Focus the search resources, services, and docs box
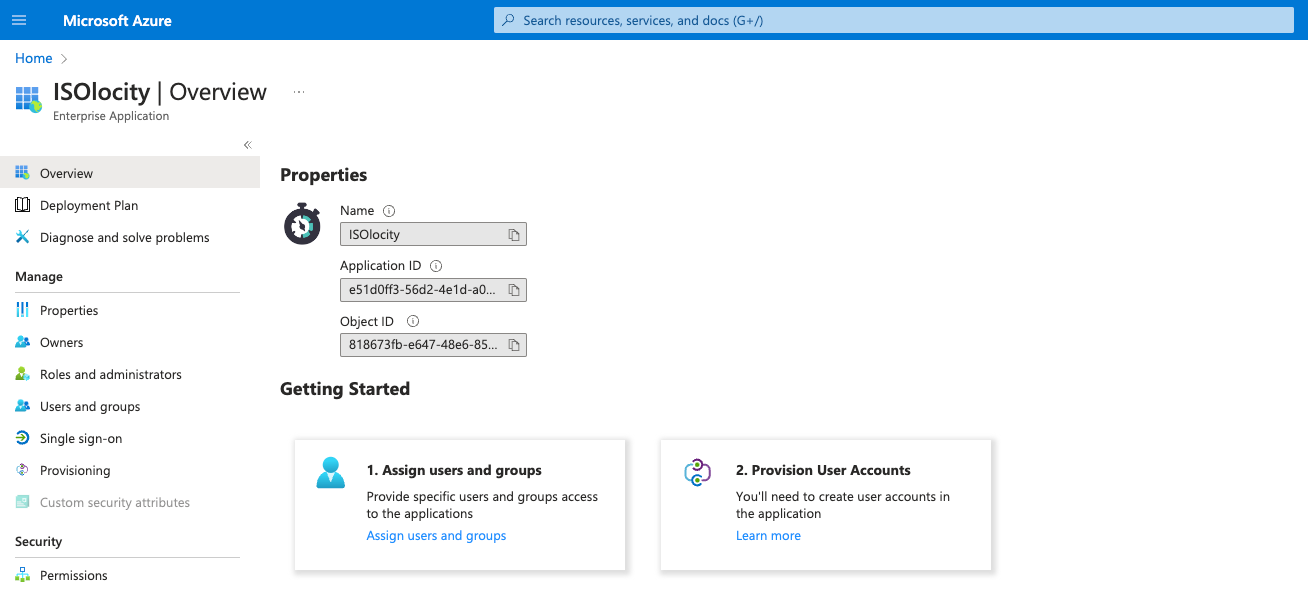1308x593 pixels. coord(895,20)
